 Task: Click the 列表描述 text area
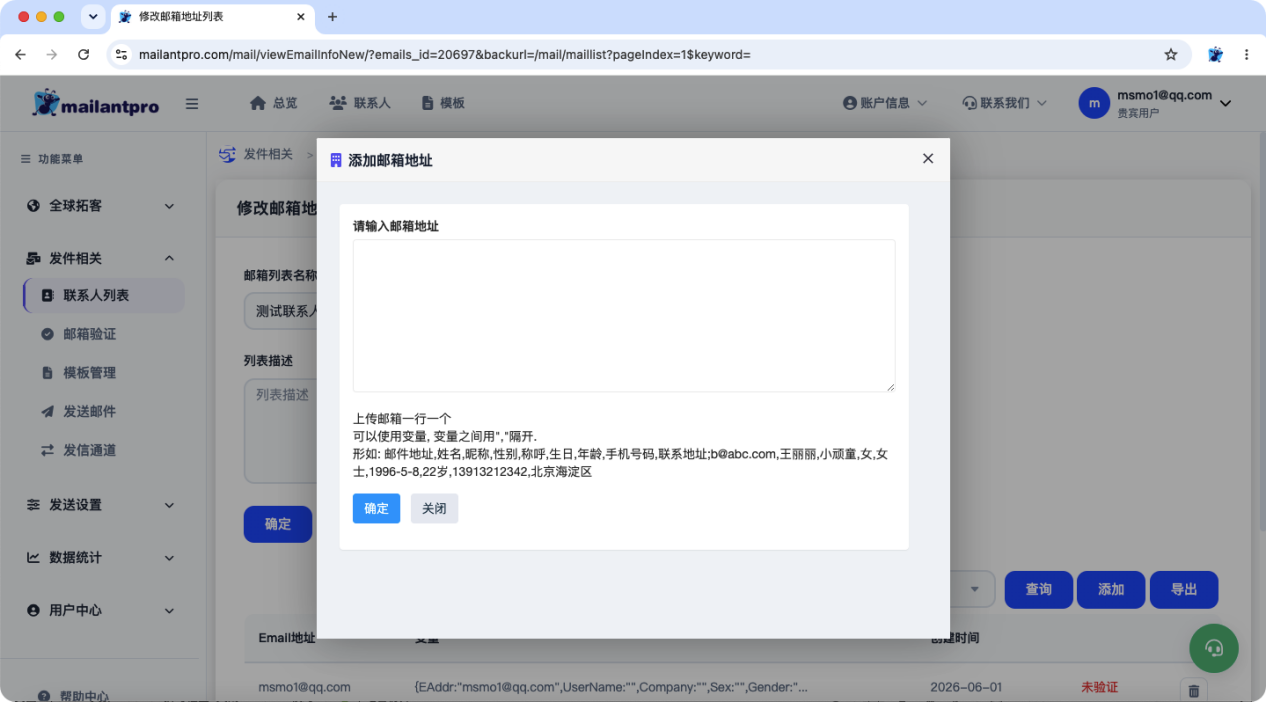coord(280,431)
